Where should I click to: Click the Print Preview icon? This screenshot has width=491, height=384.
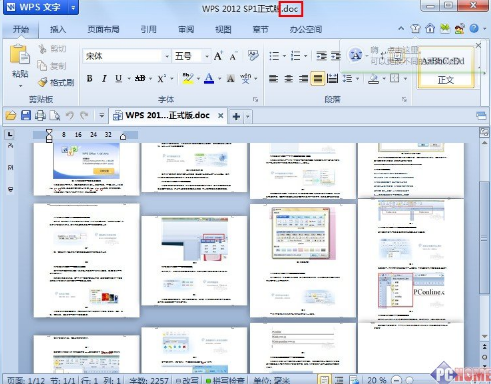click(x=55, y=116)
